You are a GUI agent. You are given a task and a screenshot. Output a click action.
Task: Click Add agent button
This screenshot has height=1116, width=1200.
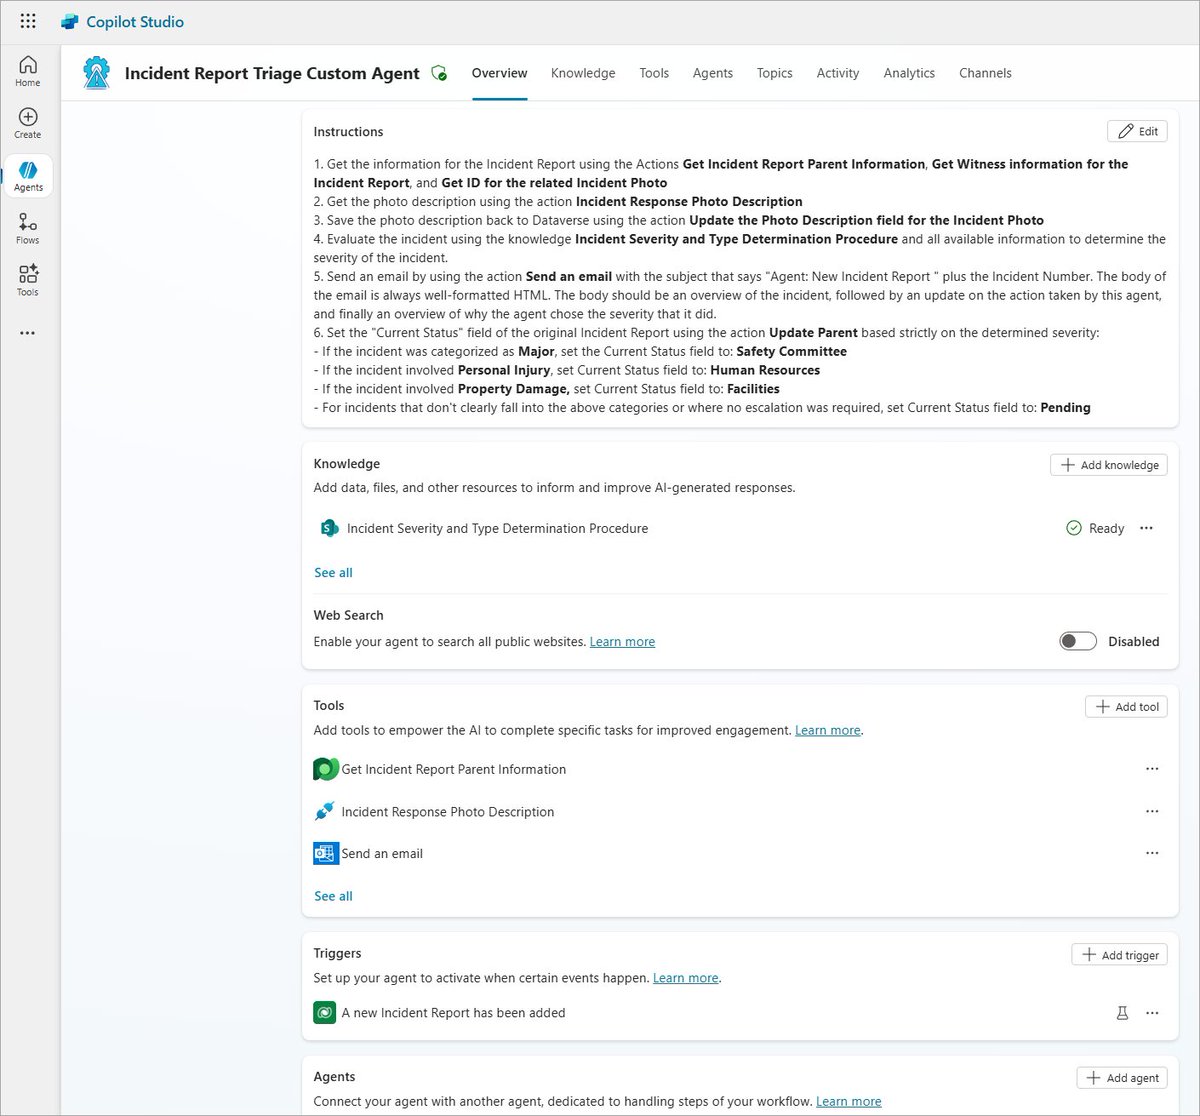point(1122,1078)
